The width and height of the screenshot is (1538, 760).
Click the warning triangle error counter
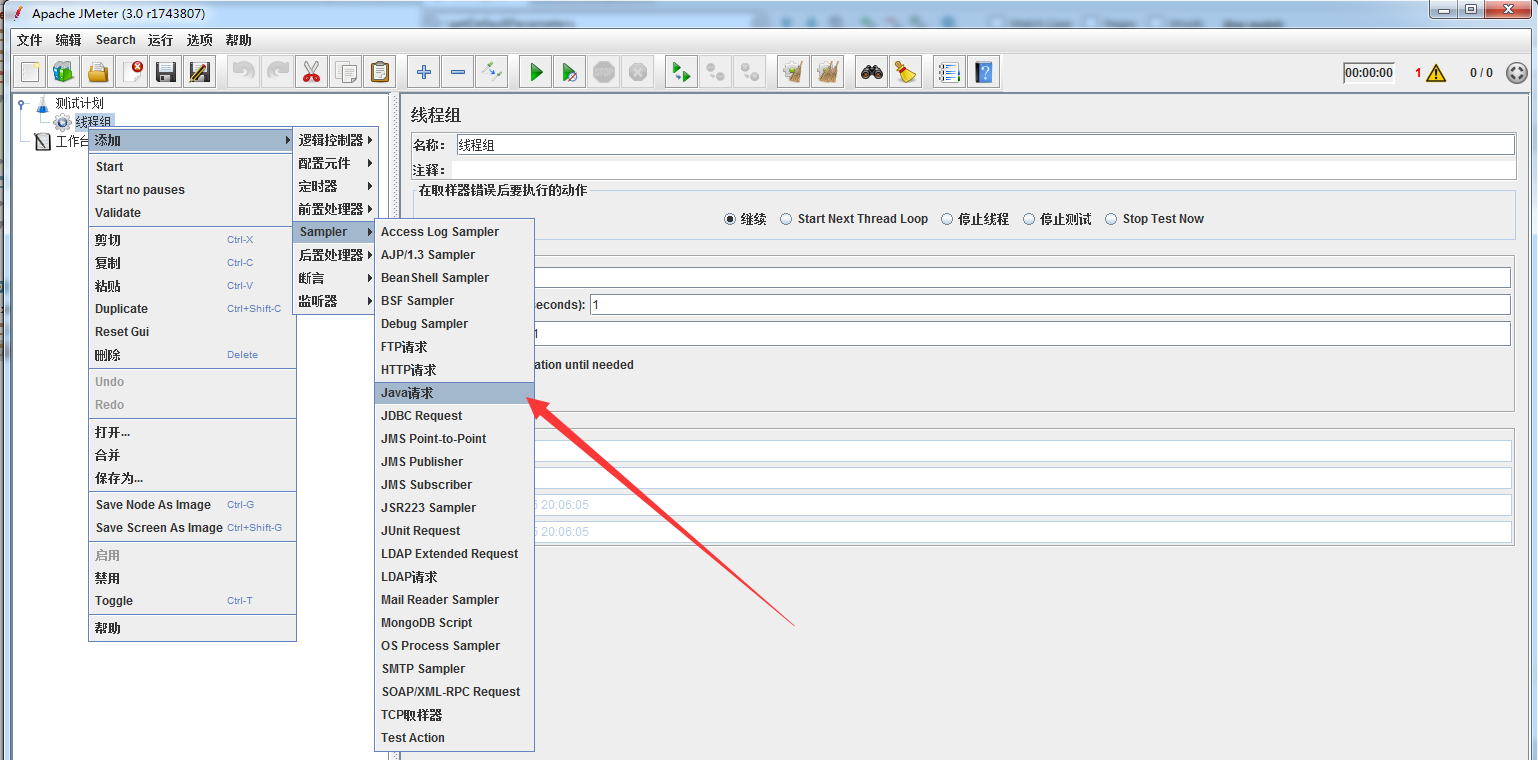click(x=1436, y=73)
